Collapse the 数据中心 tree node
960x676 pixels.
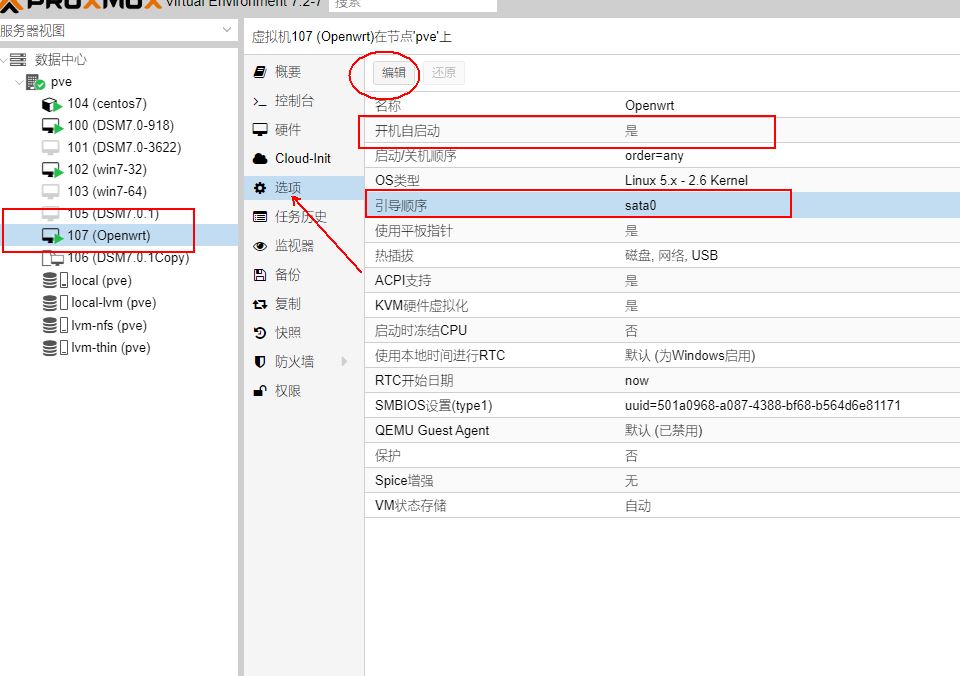(4, 60)
